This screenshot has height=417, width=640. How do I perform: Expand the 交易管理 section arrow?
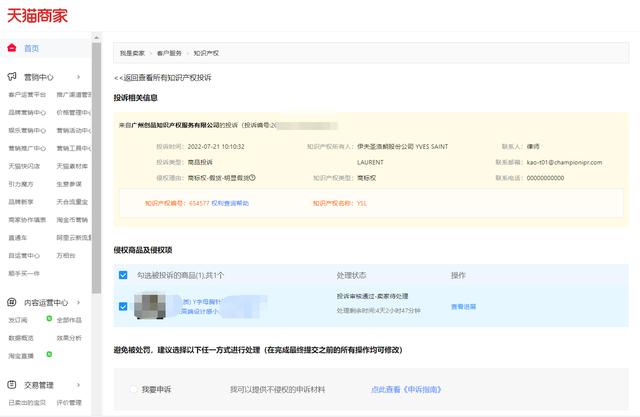click(x=78, y=385)
